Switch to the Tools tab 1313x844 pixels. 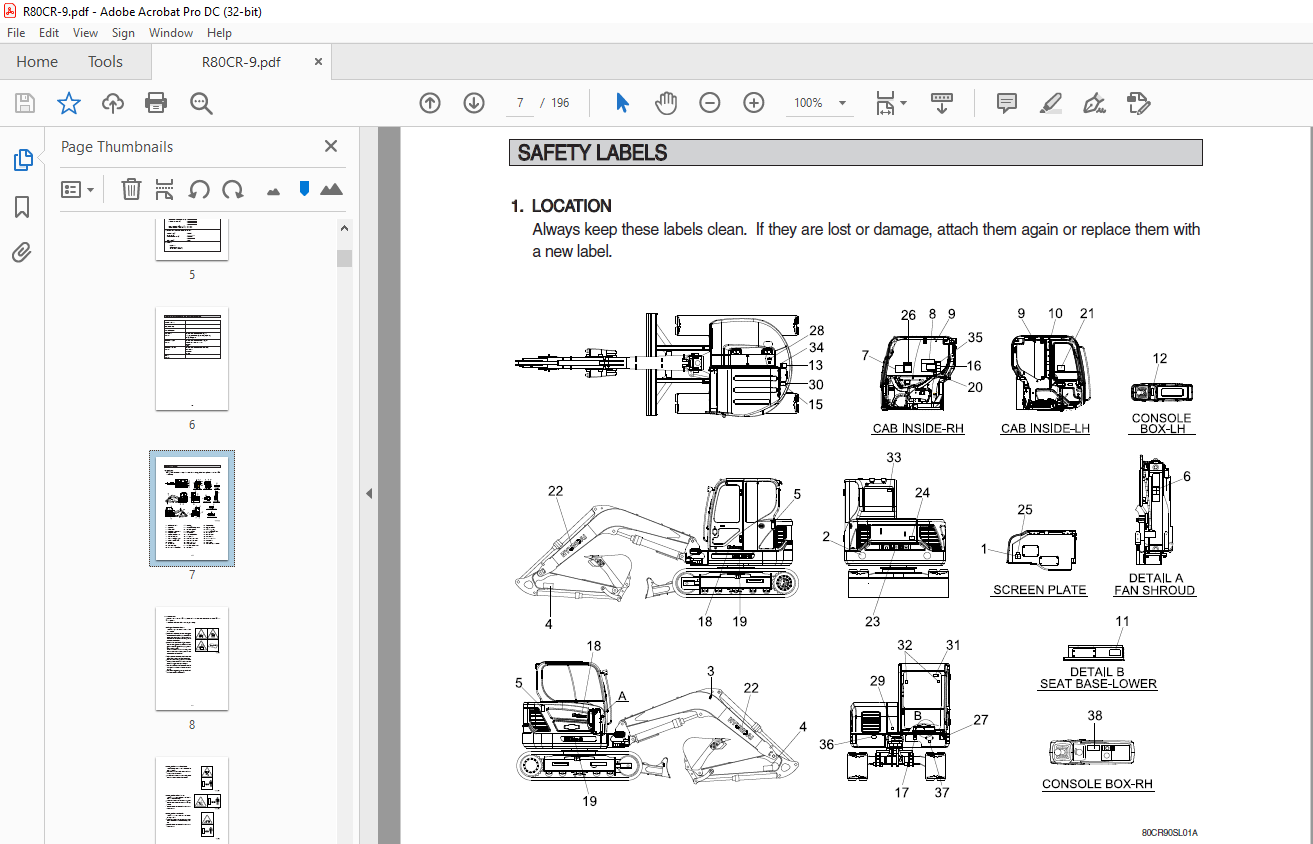(105, 62)
